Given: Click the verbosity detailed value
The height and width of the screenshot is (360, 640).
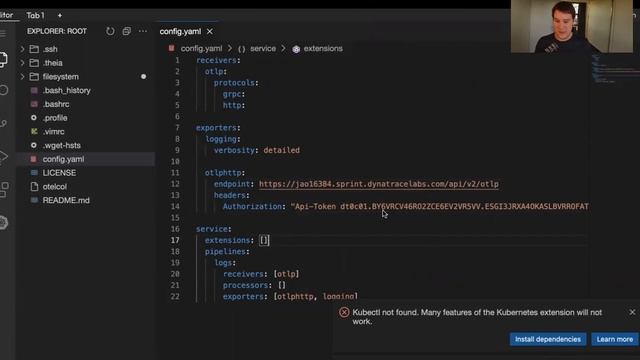Looking at the screenshot, I should click(x=281, y=150).
